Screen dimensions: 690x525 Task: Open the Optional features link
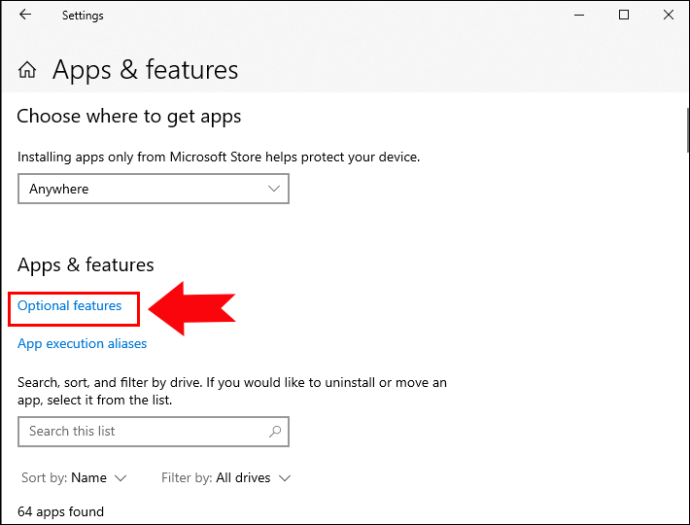coord(70,305)
